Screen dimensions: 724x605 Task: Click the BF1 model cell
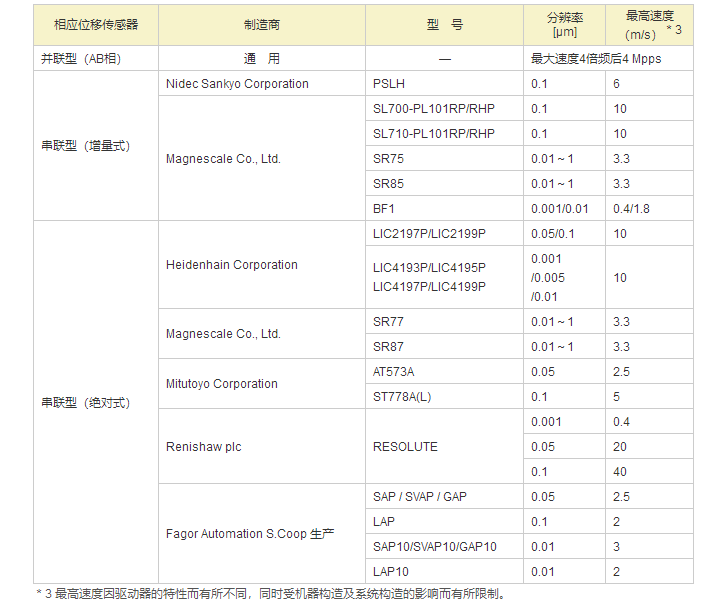pos(444,208)
